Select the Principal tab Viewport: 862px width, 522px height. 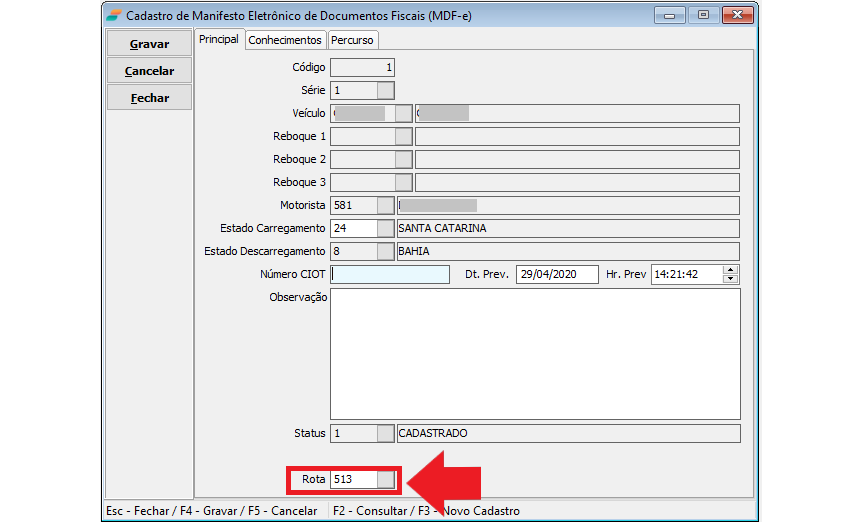tap(219, 39)
